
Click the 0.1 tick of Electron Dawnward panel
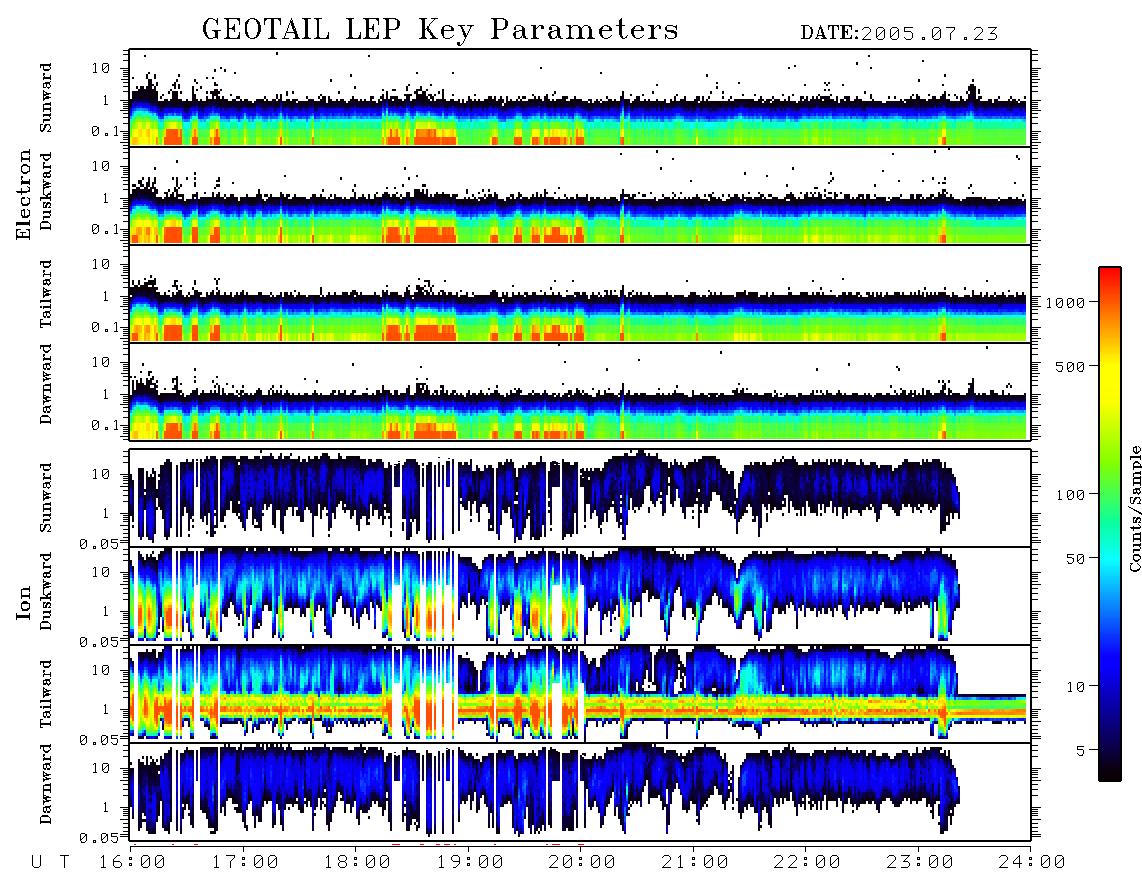104,425
